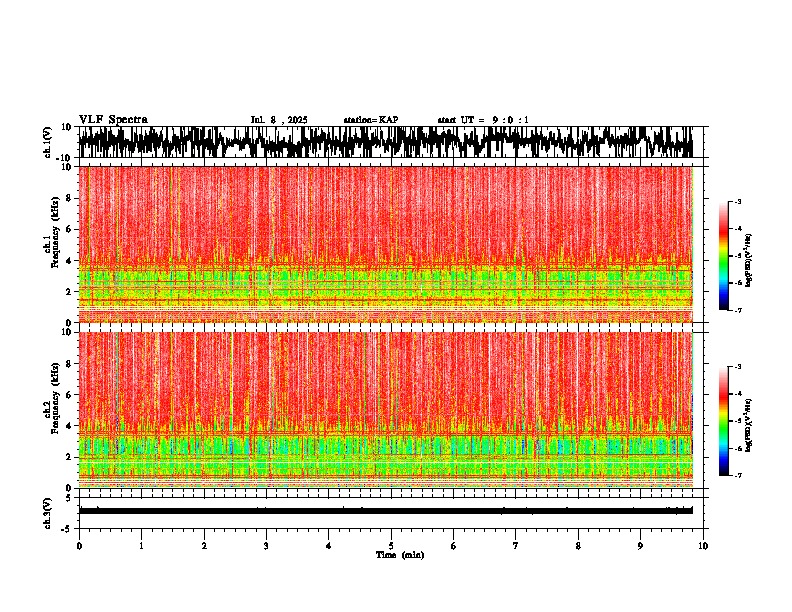Click the "-3" label on ch.1 colorbar
This screenshot has height=612, width=792.
tap(737, 201)
